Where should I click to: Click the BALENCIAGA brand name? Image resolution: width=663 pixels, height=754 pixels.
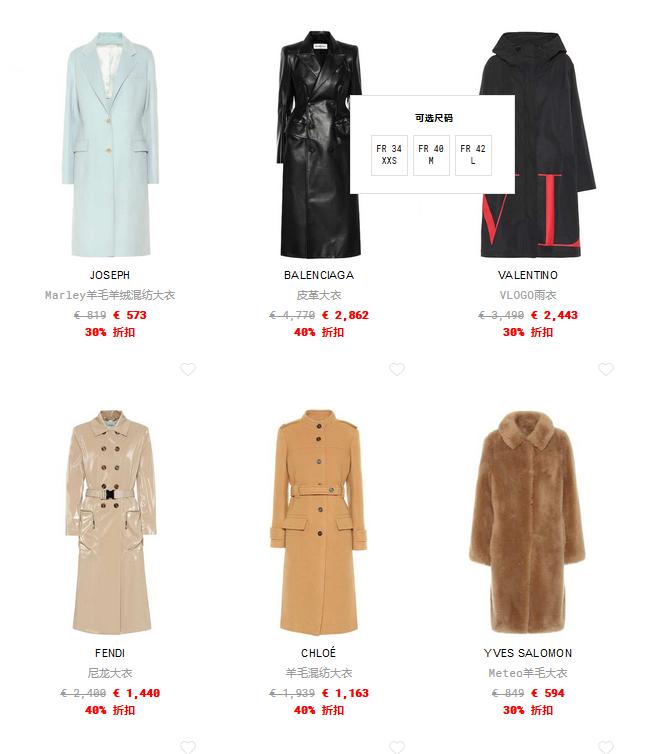click(319, 275)
